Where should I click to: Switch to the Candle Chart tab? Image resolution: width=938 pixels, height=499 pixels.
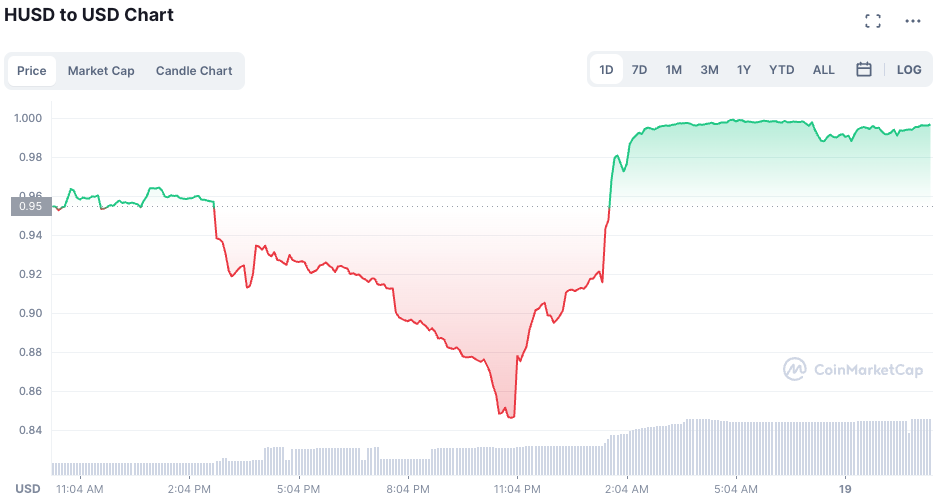pyautogui.click(x=194, y=71)
